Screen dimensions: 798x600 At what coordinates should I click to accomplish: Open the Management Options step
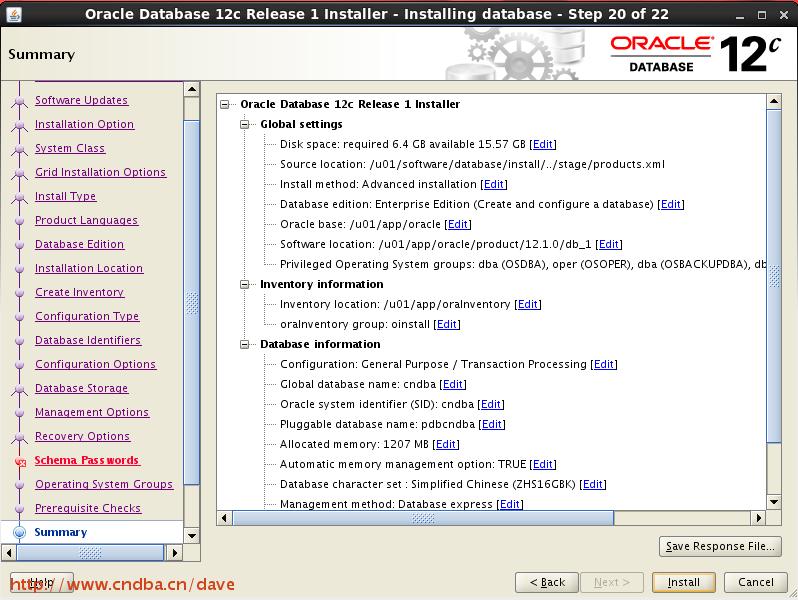coord(92,412)
